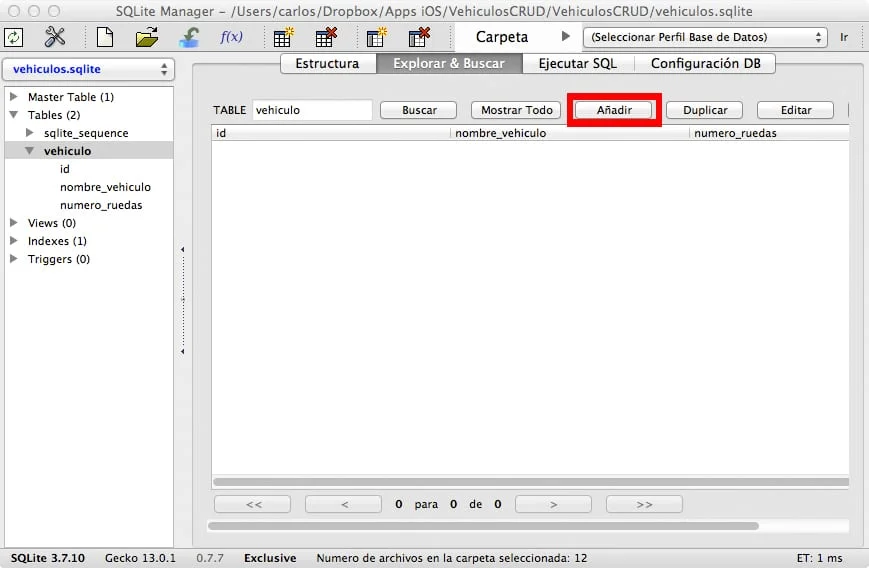
Task: Click the Gecko 13.0.1 status text
Action: click(x=140, y=558)
